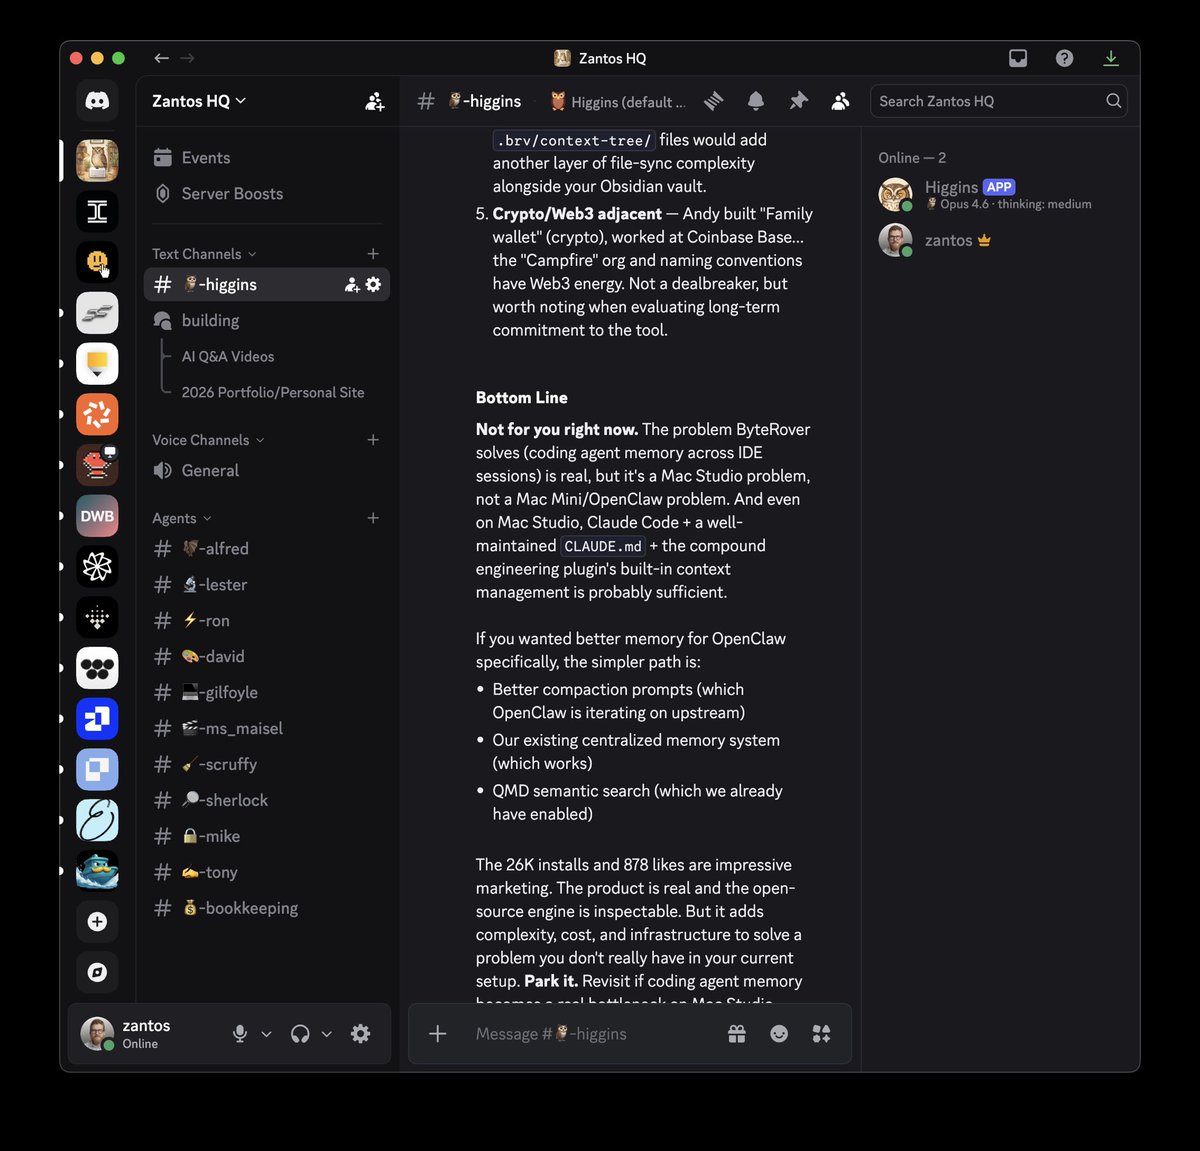Screen dimensions: 1200x1151
Task: Open headphones output options arrow
Action: [326, 1034]
